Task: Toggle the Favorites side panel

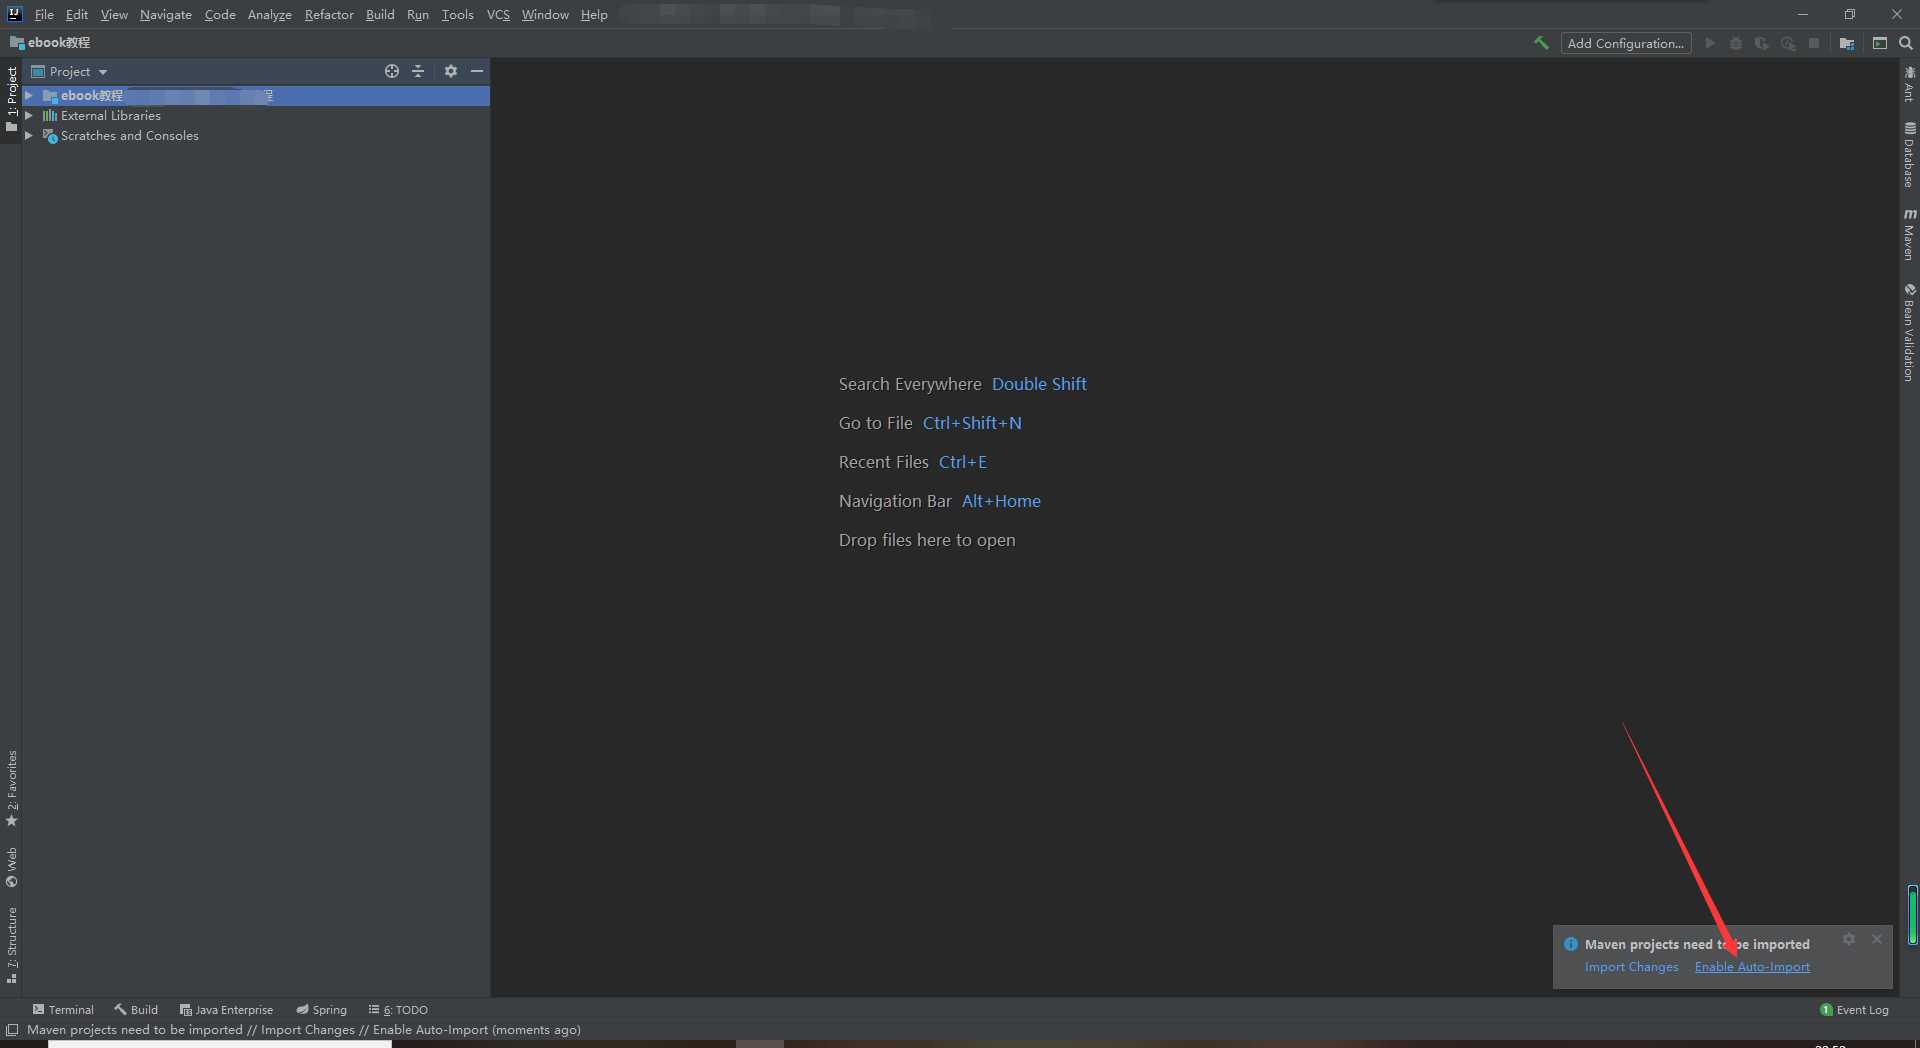Action: [x=12, y=788]
